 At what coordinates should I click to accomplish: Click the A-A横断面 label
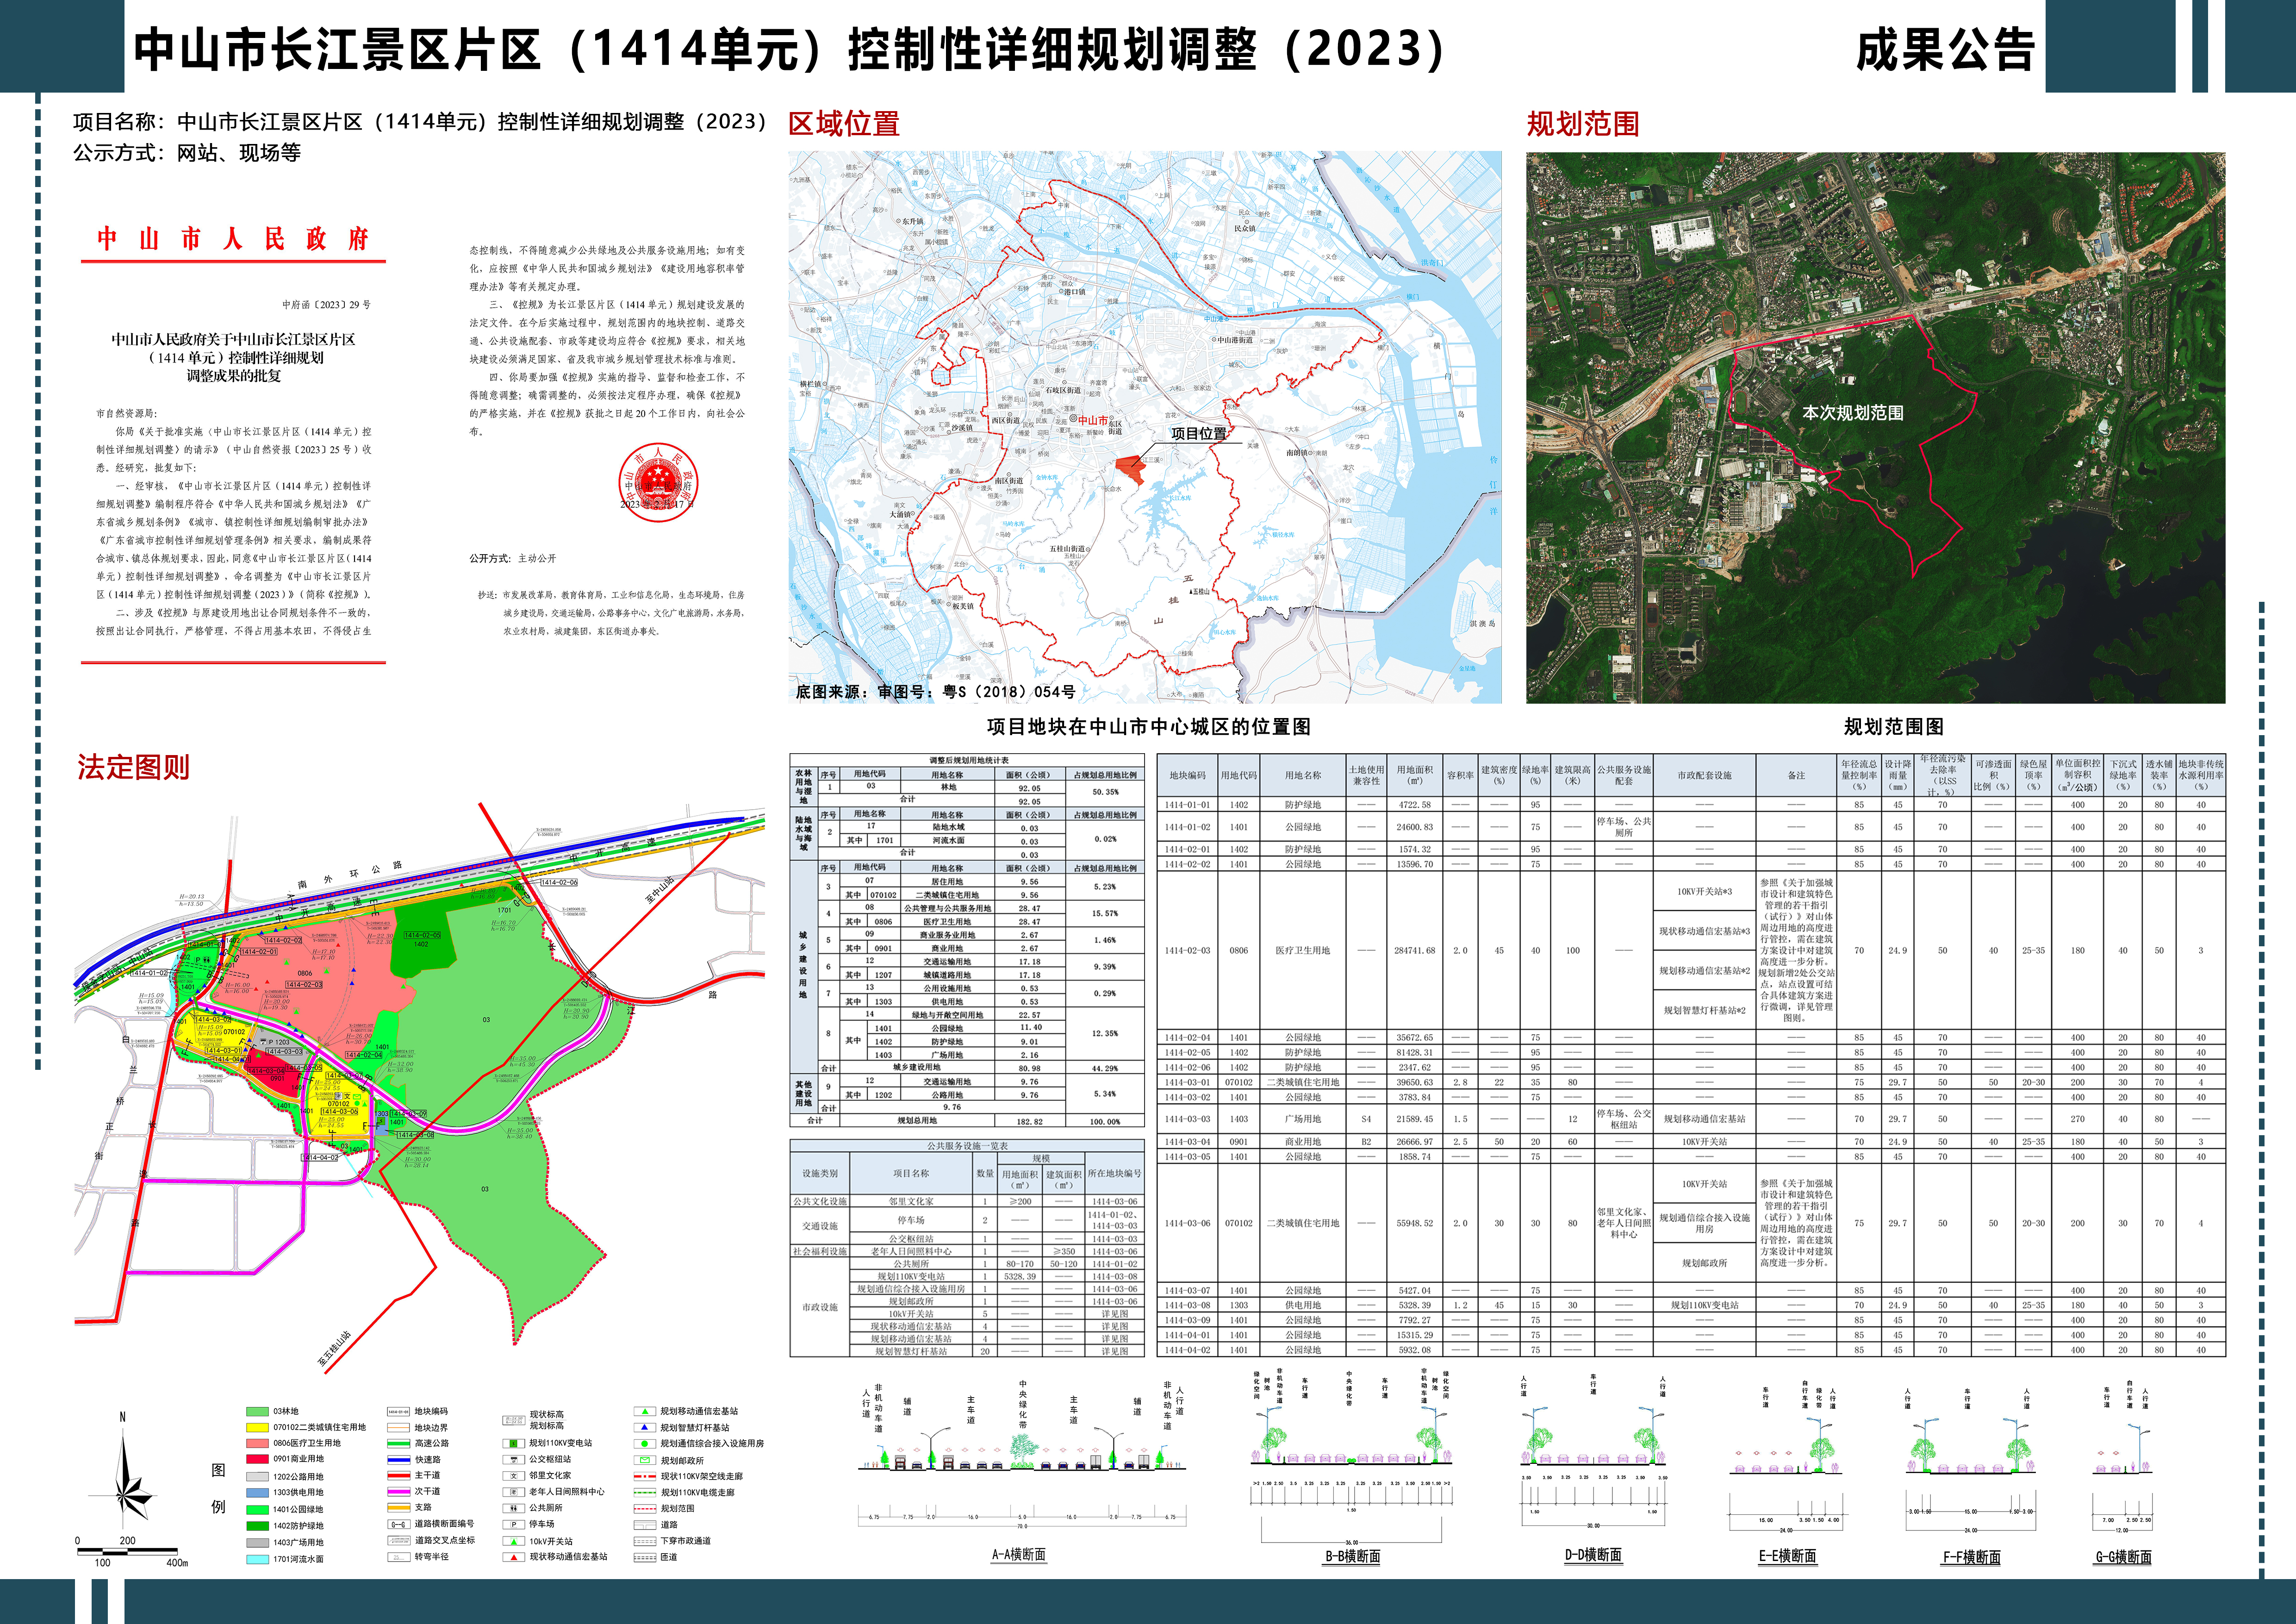pyautogui.click(x=1018, y=1555)
